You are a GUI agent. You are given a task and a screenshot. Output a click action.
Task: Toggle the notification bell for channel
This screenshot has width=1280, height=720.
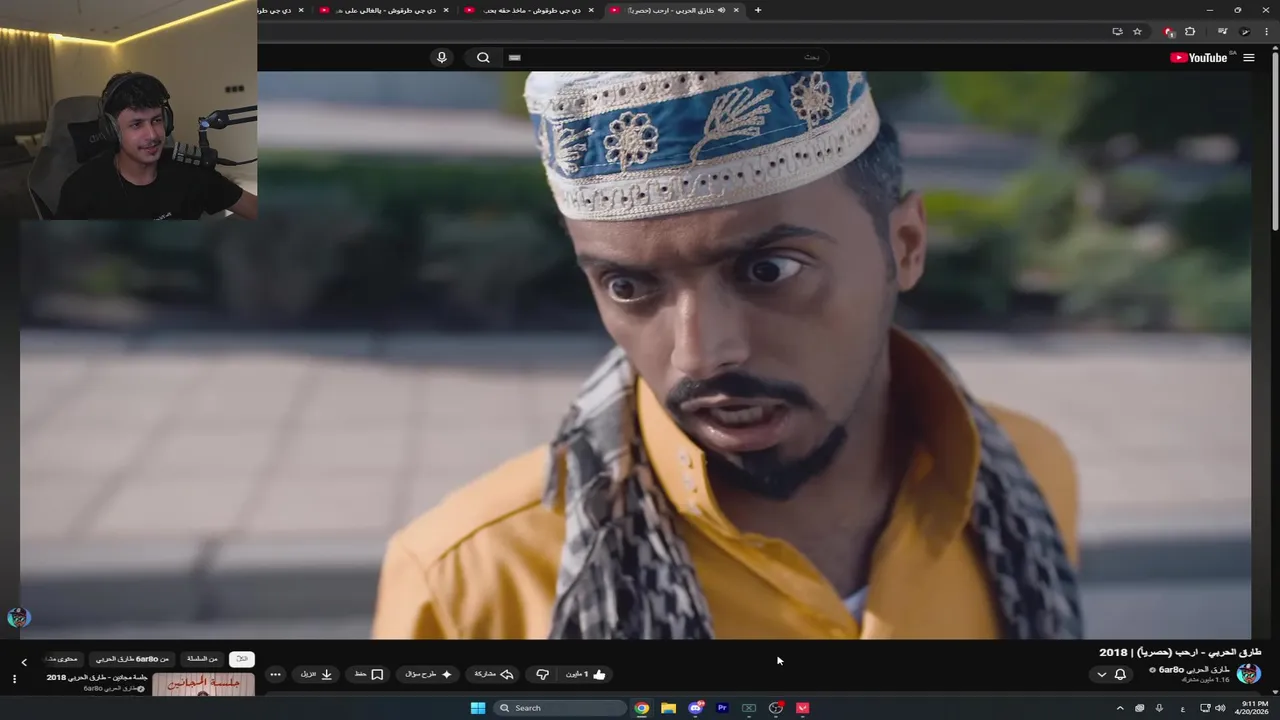click(x=1120, y=675)
